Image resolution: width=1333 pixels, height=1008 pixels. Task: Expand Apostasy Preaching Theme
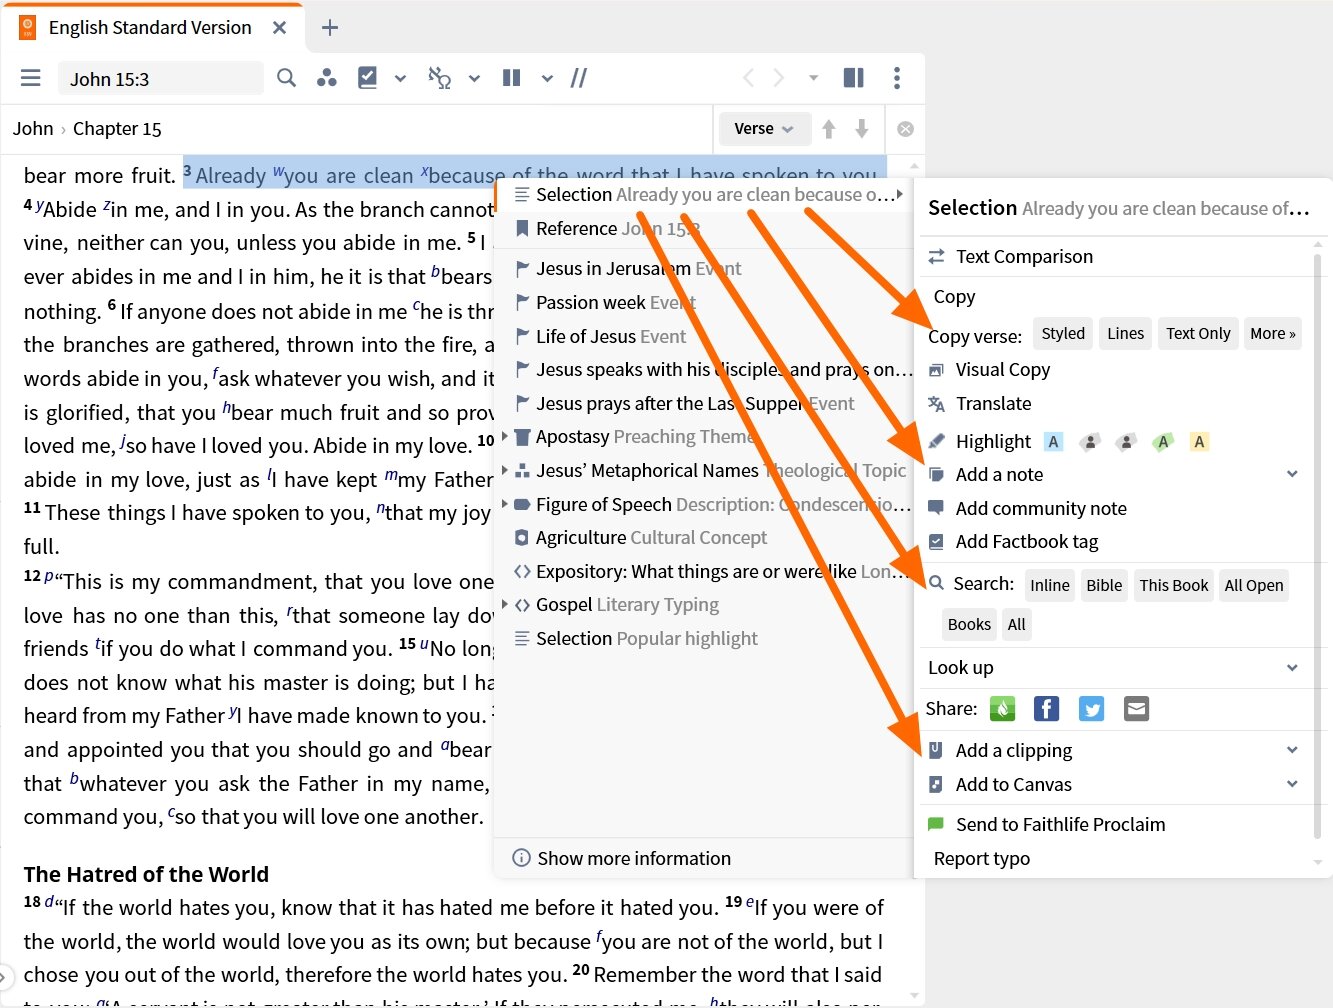coord(505,437)
